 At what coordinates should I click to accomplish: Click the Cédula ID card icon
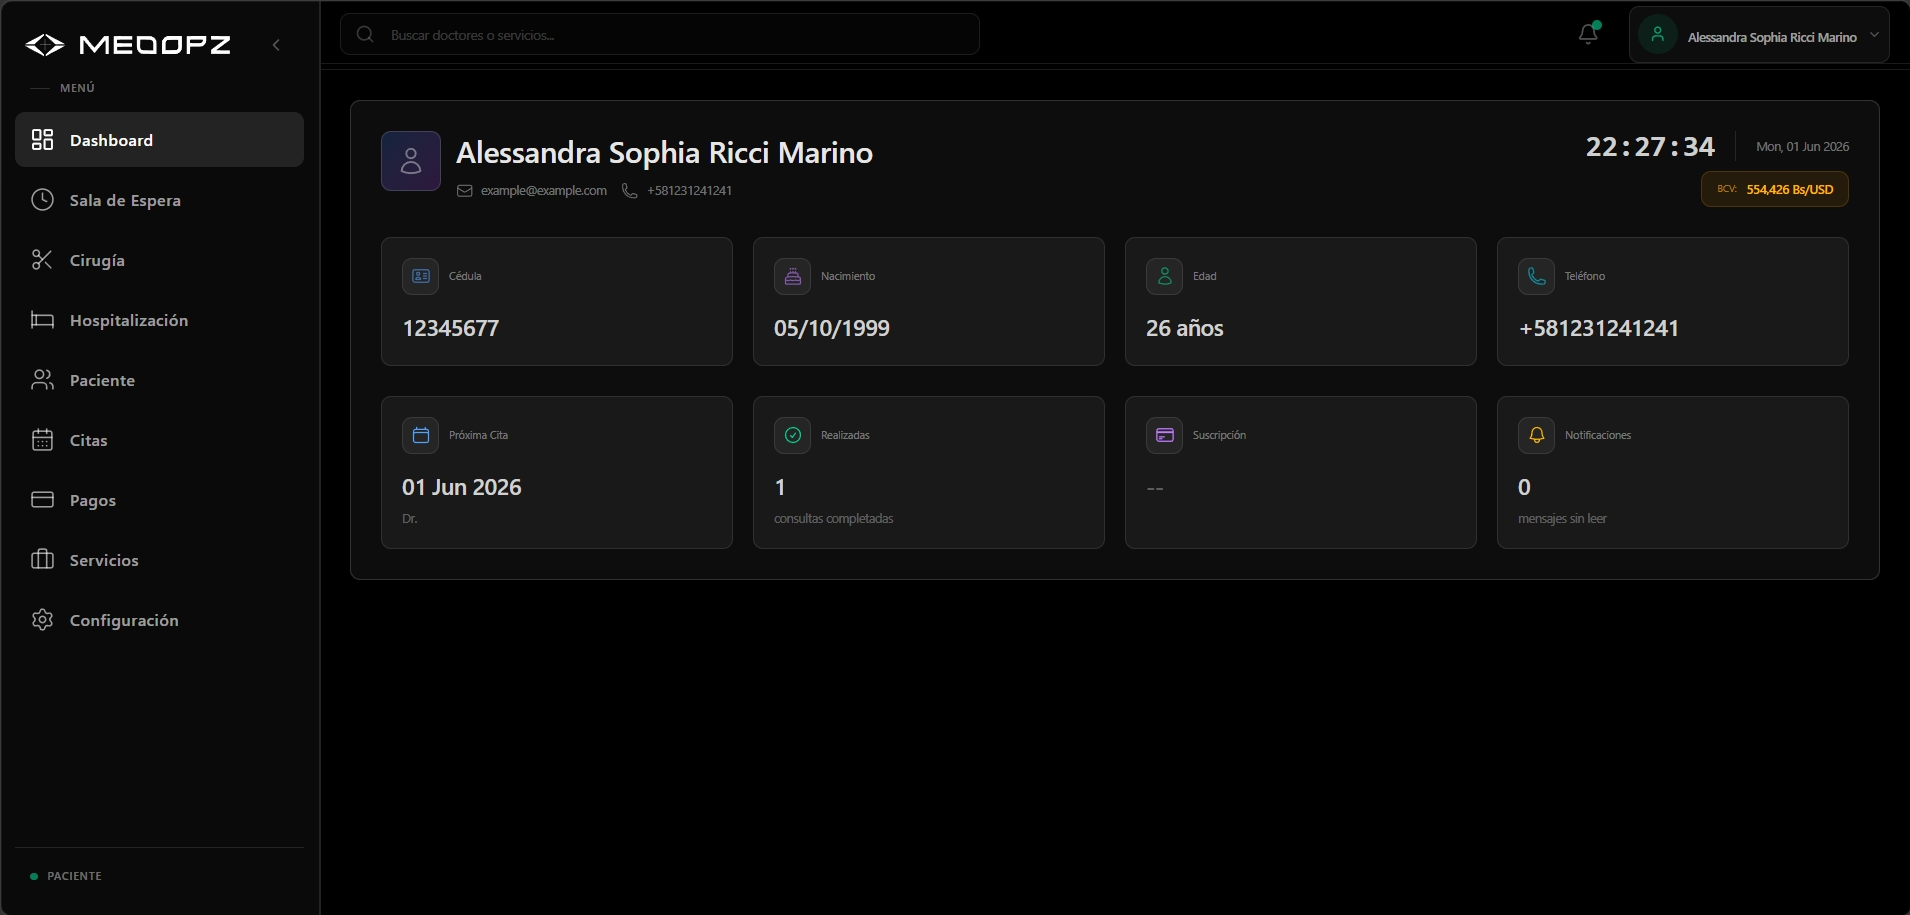pyautogui.click(x=421, y=276)
